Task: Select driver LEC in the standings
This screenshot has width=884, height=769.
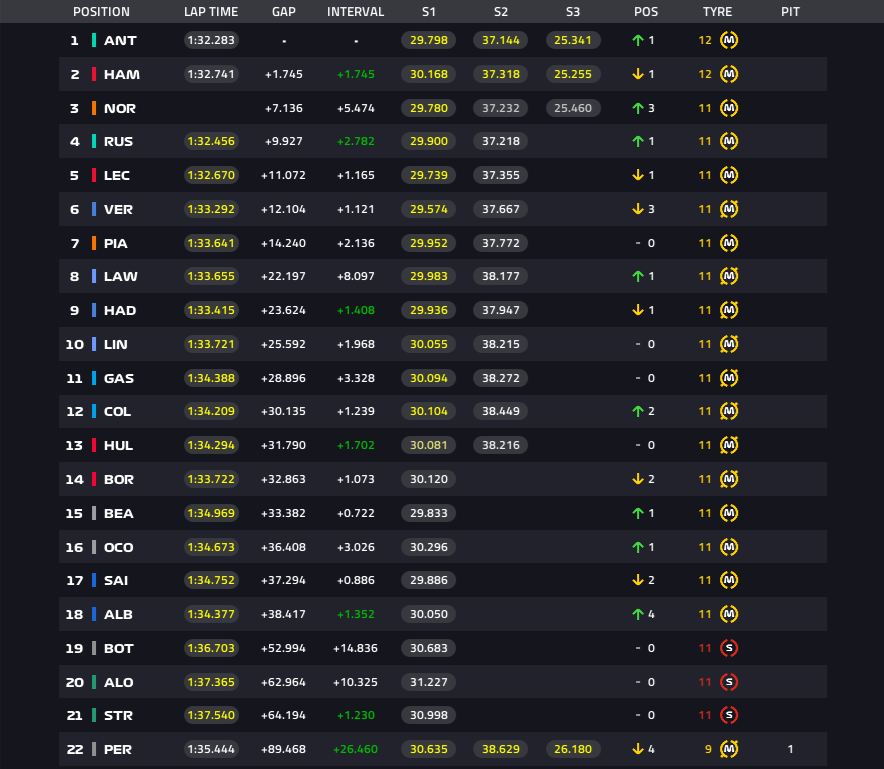Action: [117, 175]
